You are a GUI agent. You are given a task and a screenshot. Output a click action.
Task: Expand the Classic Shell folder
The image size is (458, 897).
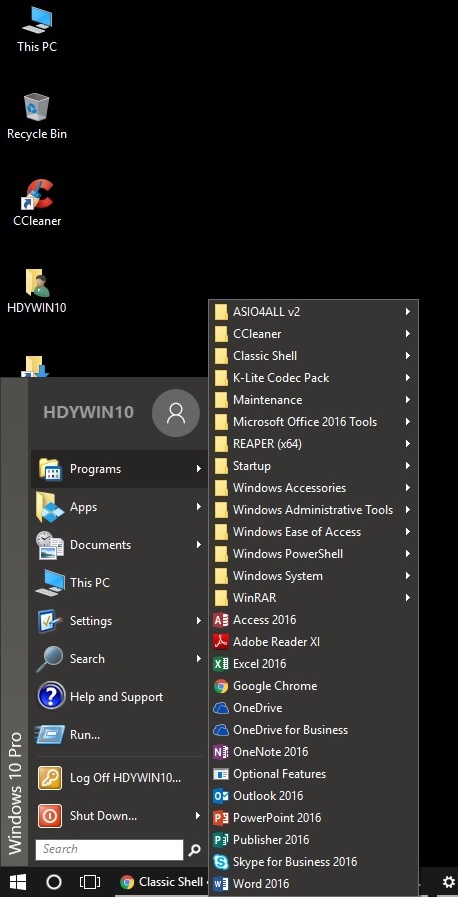coord(314,356)
